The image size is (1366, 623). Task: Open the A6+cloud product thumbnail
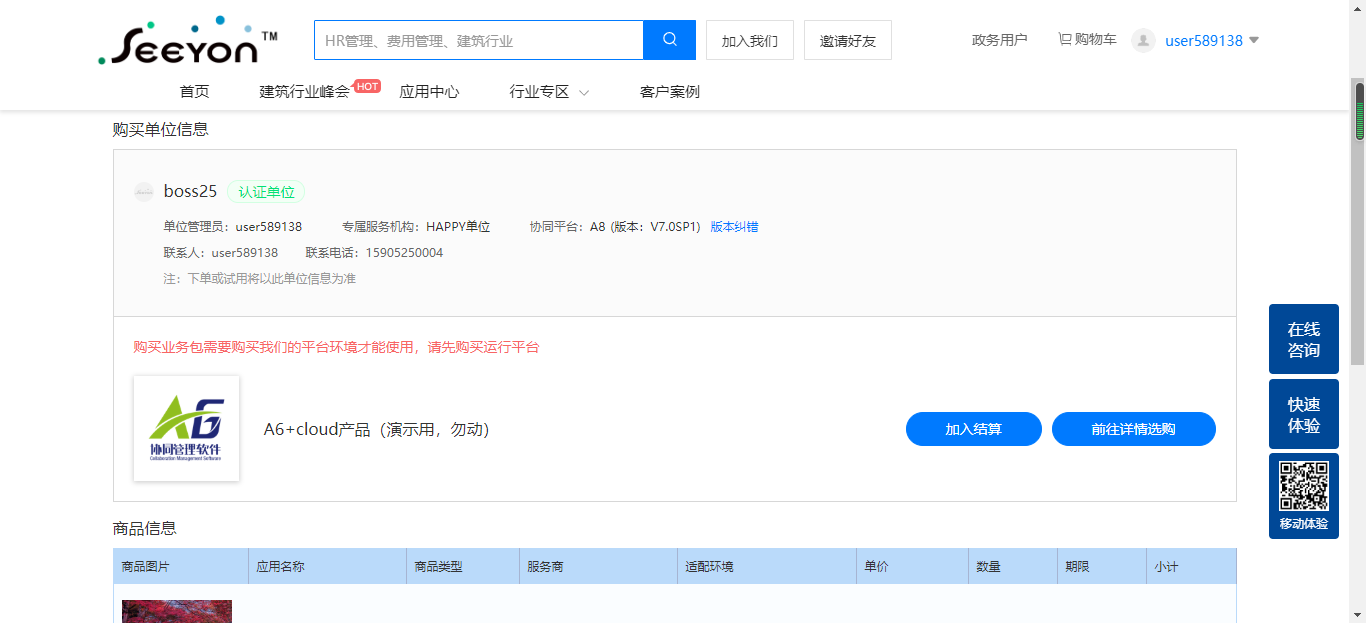click(x=187, y=429)
